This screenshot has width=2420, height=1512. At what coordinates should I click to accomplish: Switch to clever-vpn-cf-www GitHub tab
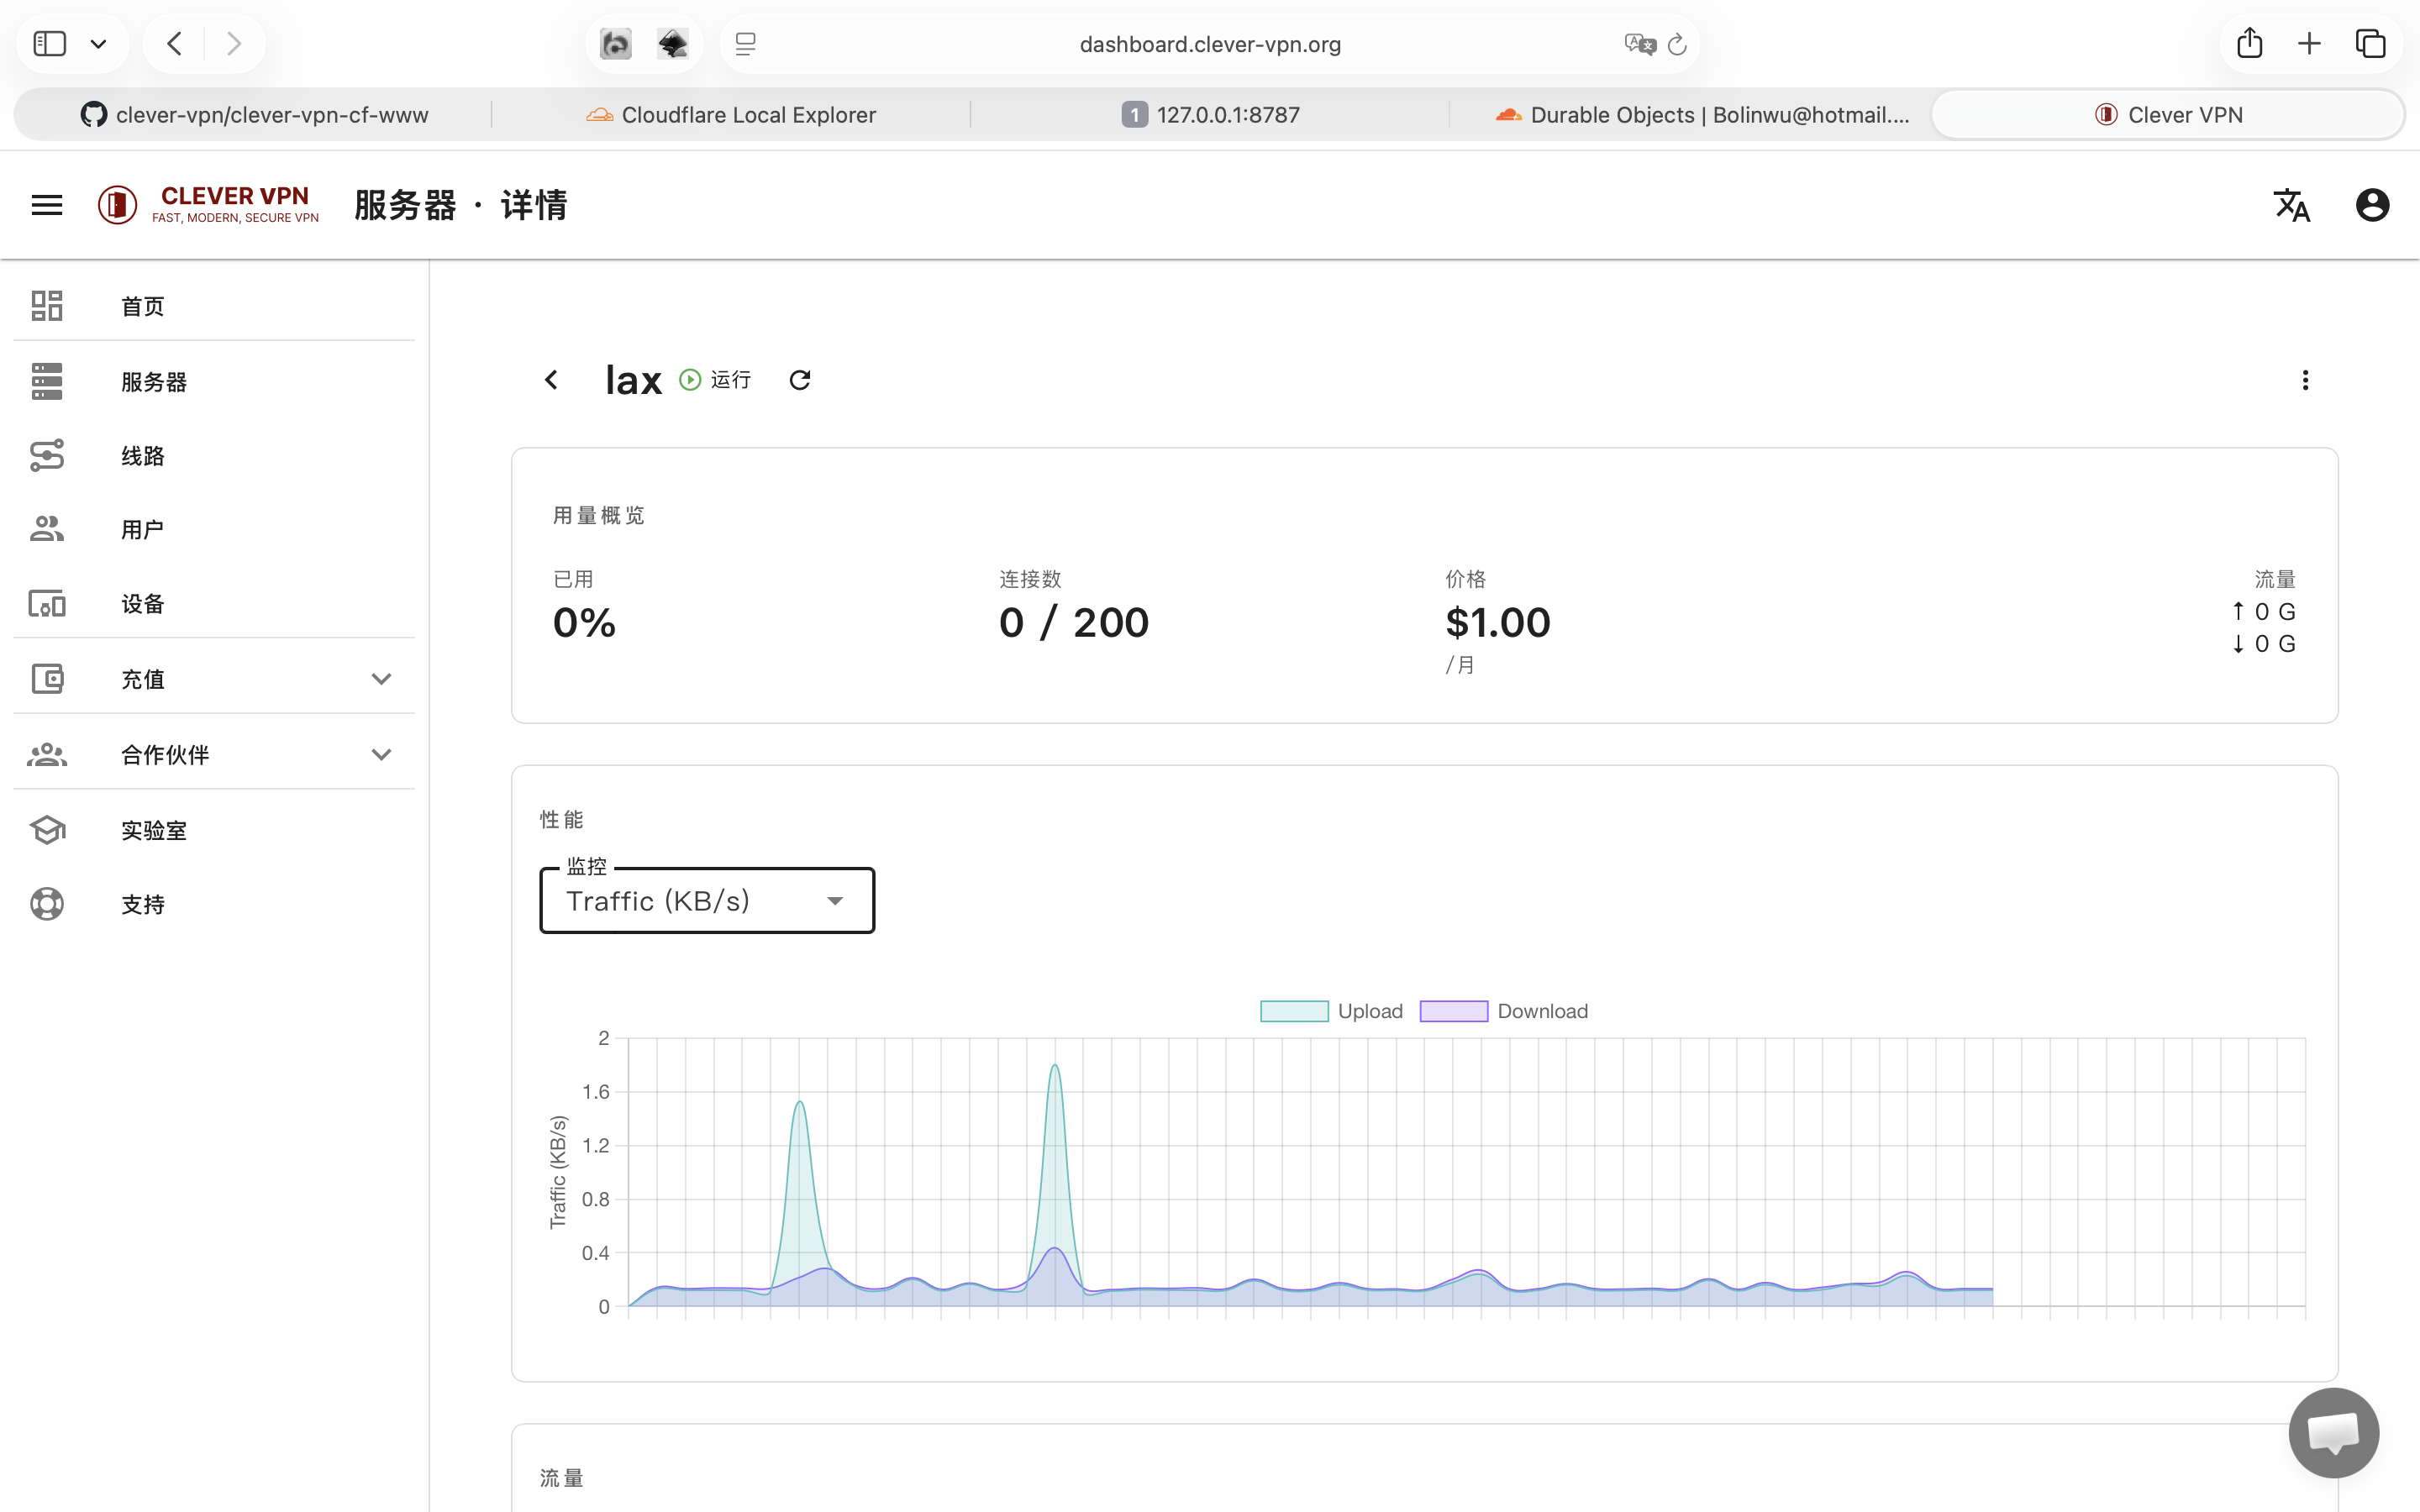(253, 115)
